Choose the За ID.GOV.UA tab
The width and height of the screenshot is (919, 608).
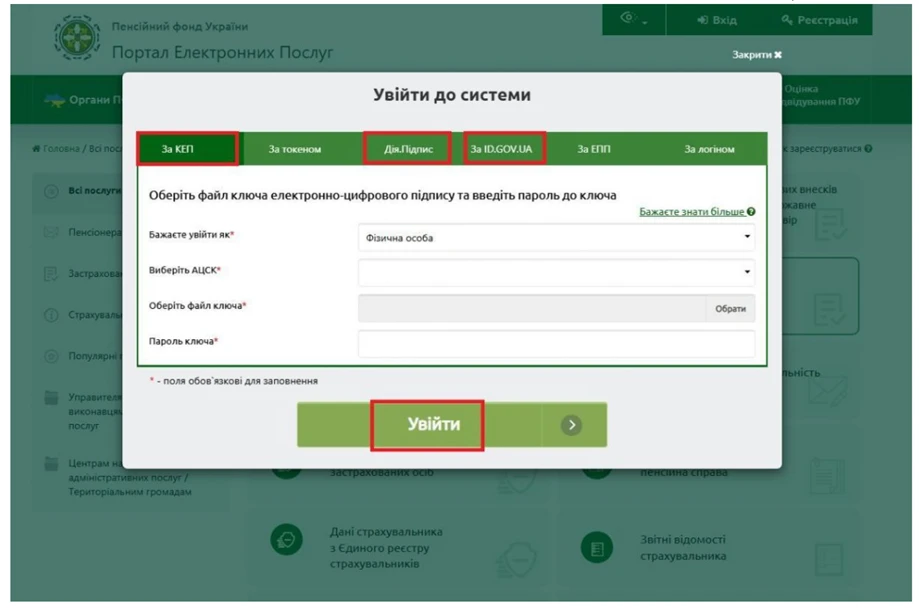tap(502, 149)
